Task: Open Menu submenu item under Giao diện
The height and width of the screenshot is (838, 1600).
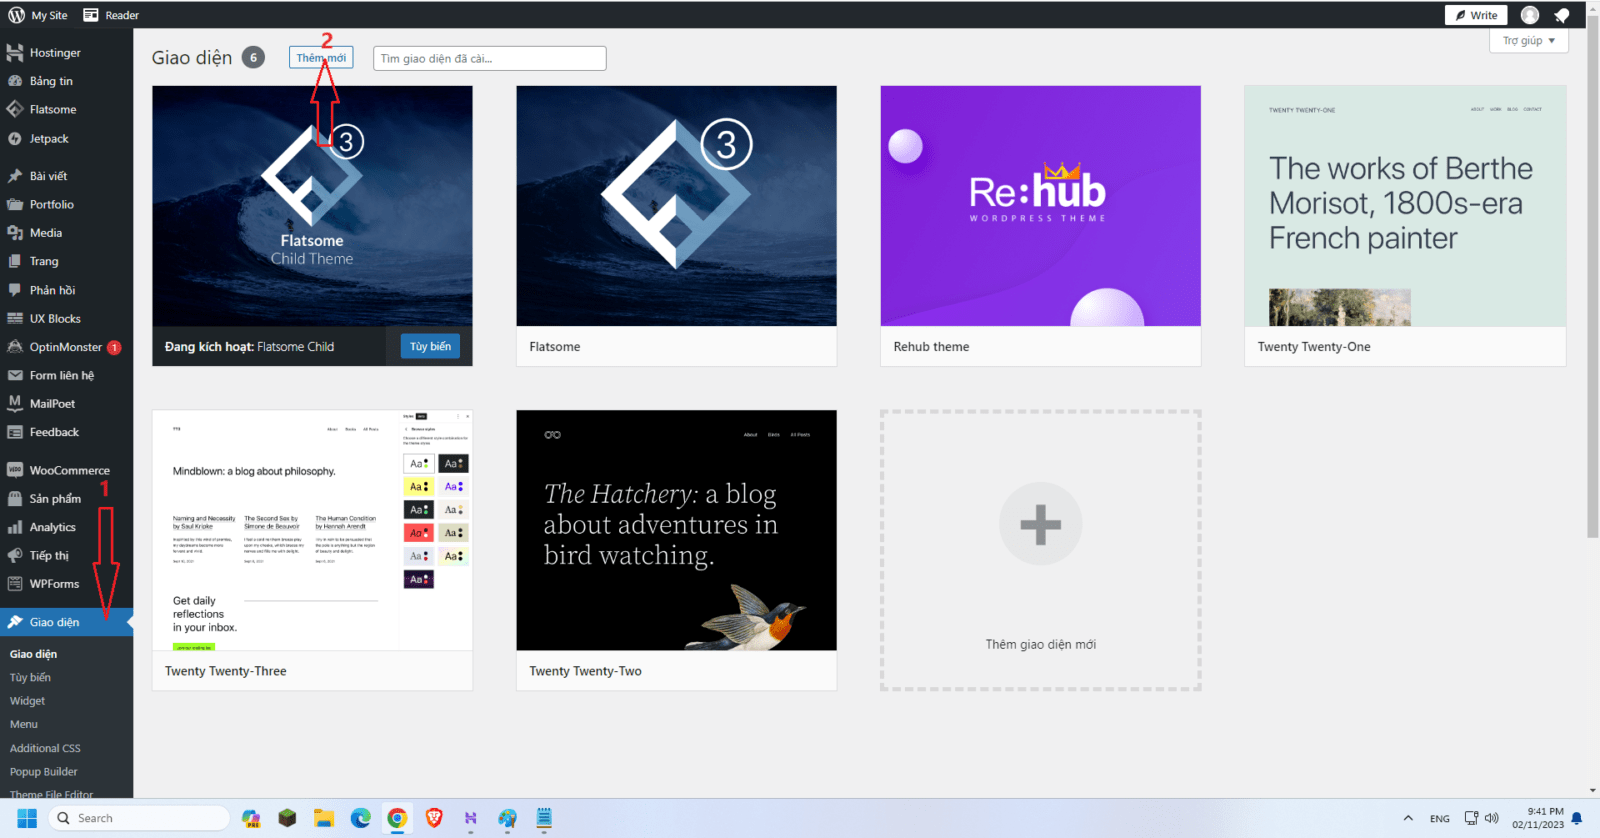Action: (x=24, y=724)
